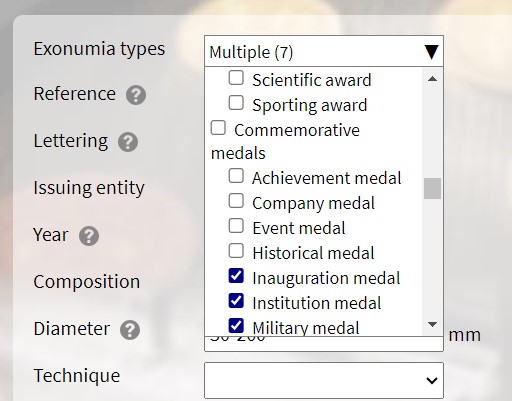Open help icon next to Diameter
Image resolution: width=512 pixels, height=401 pixels.
pos(130,330)
